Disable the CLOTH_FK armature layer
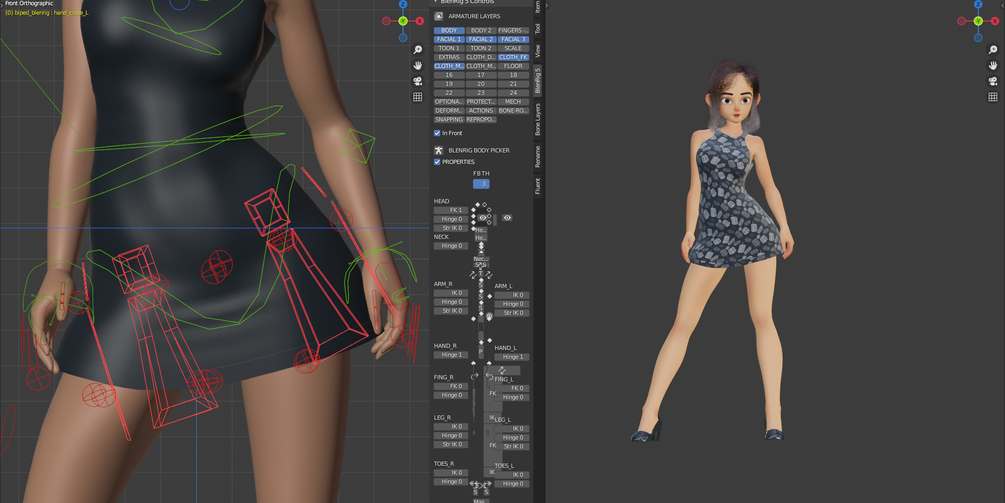1005x503 pixels. tap(513, 57)
